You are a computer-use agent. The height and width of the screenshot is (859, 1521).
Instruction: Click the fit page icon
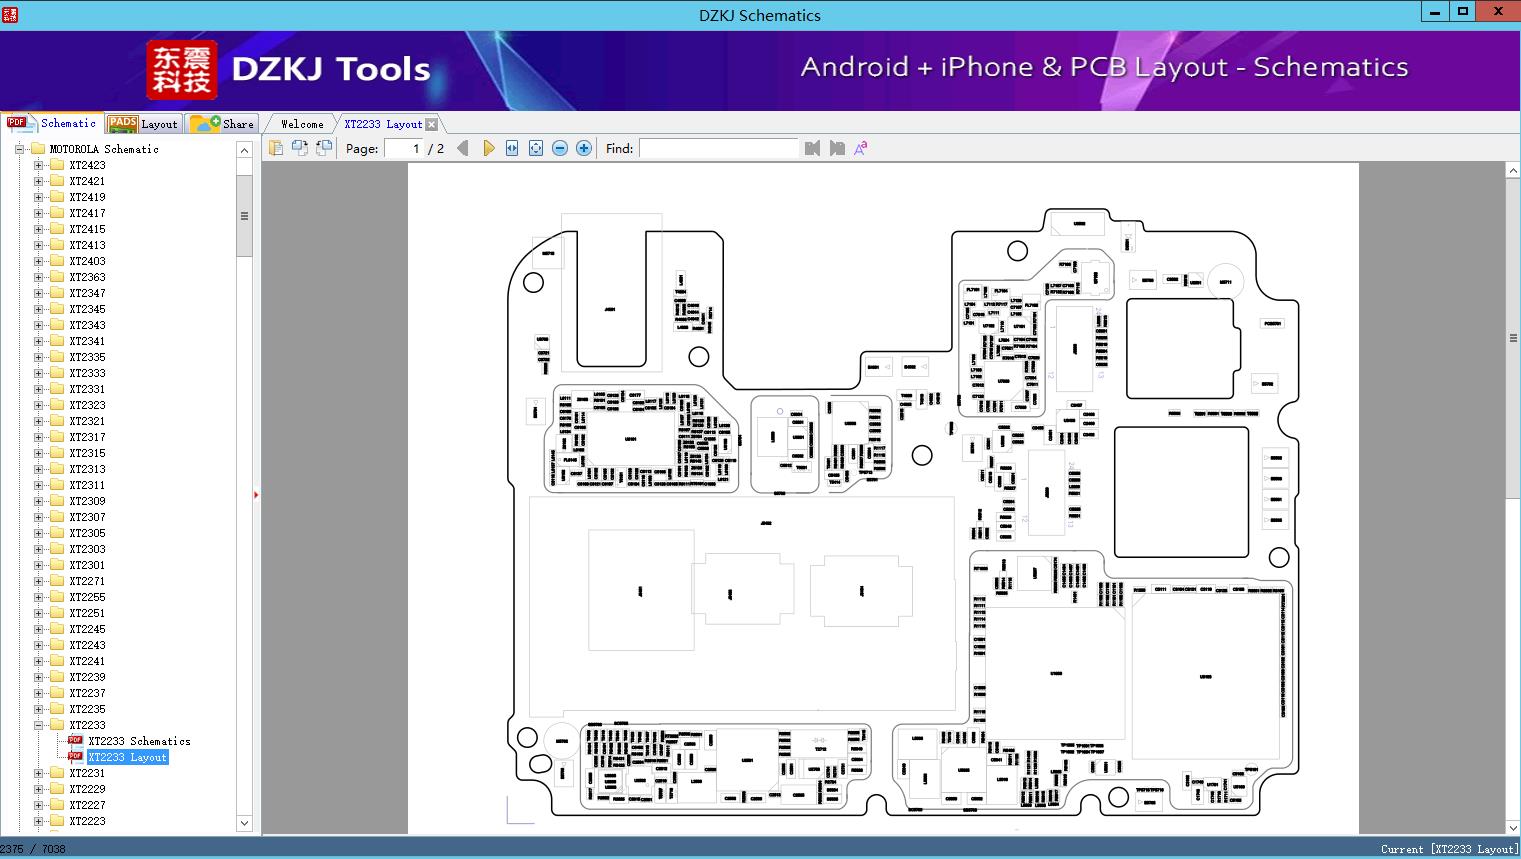point(536,148)
